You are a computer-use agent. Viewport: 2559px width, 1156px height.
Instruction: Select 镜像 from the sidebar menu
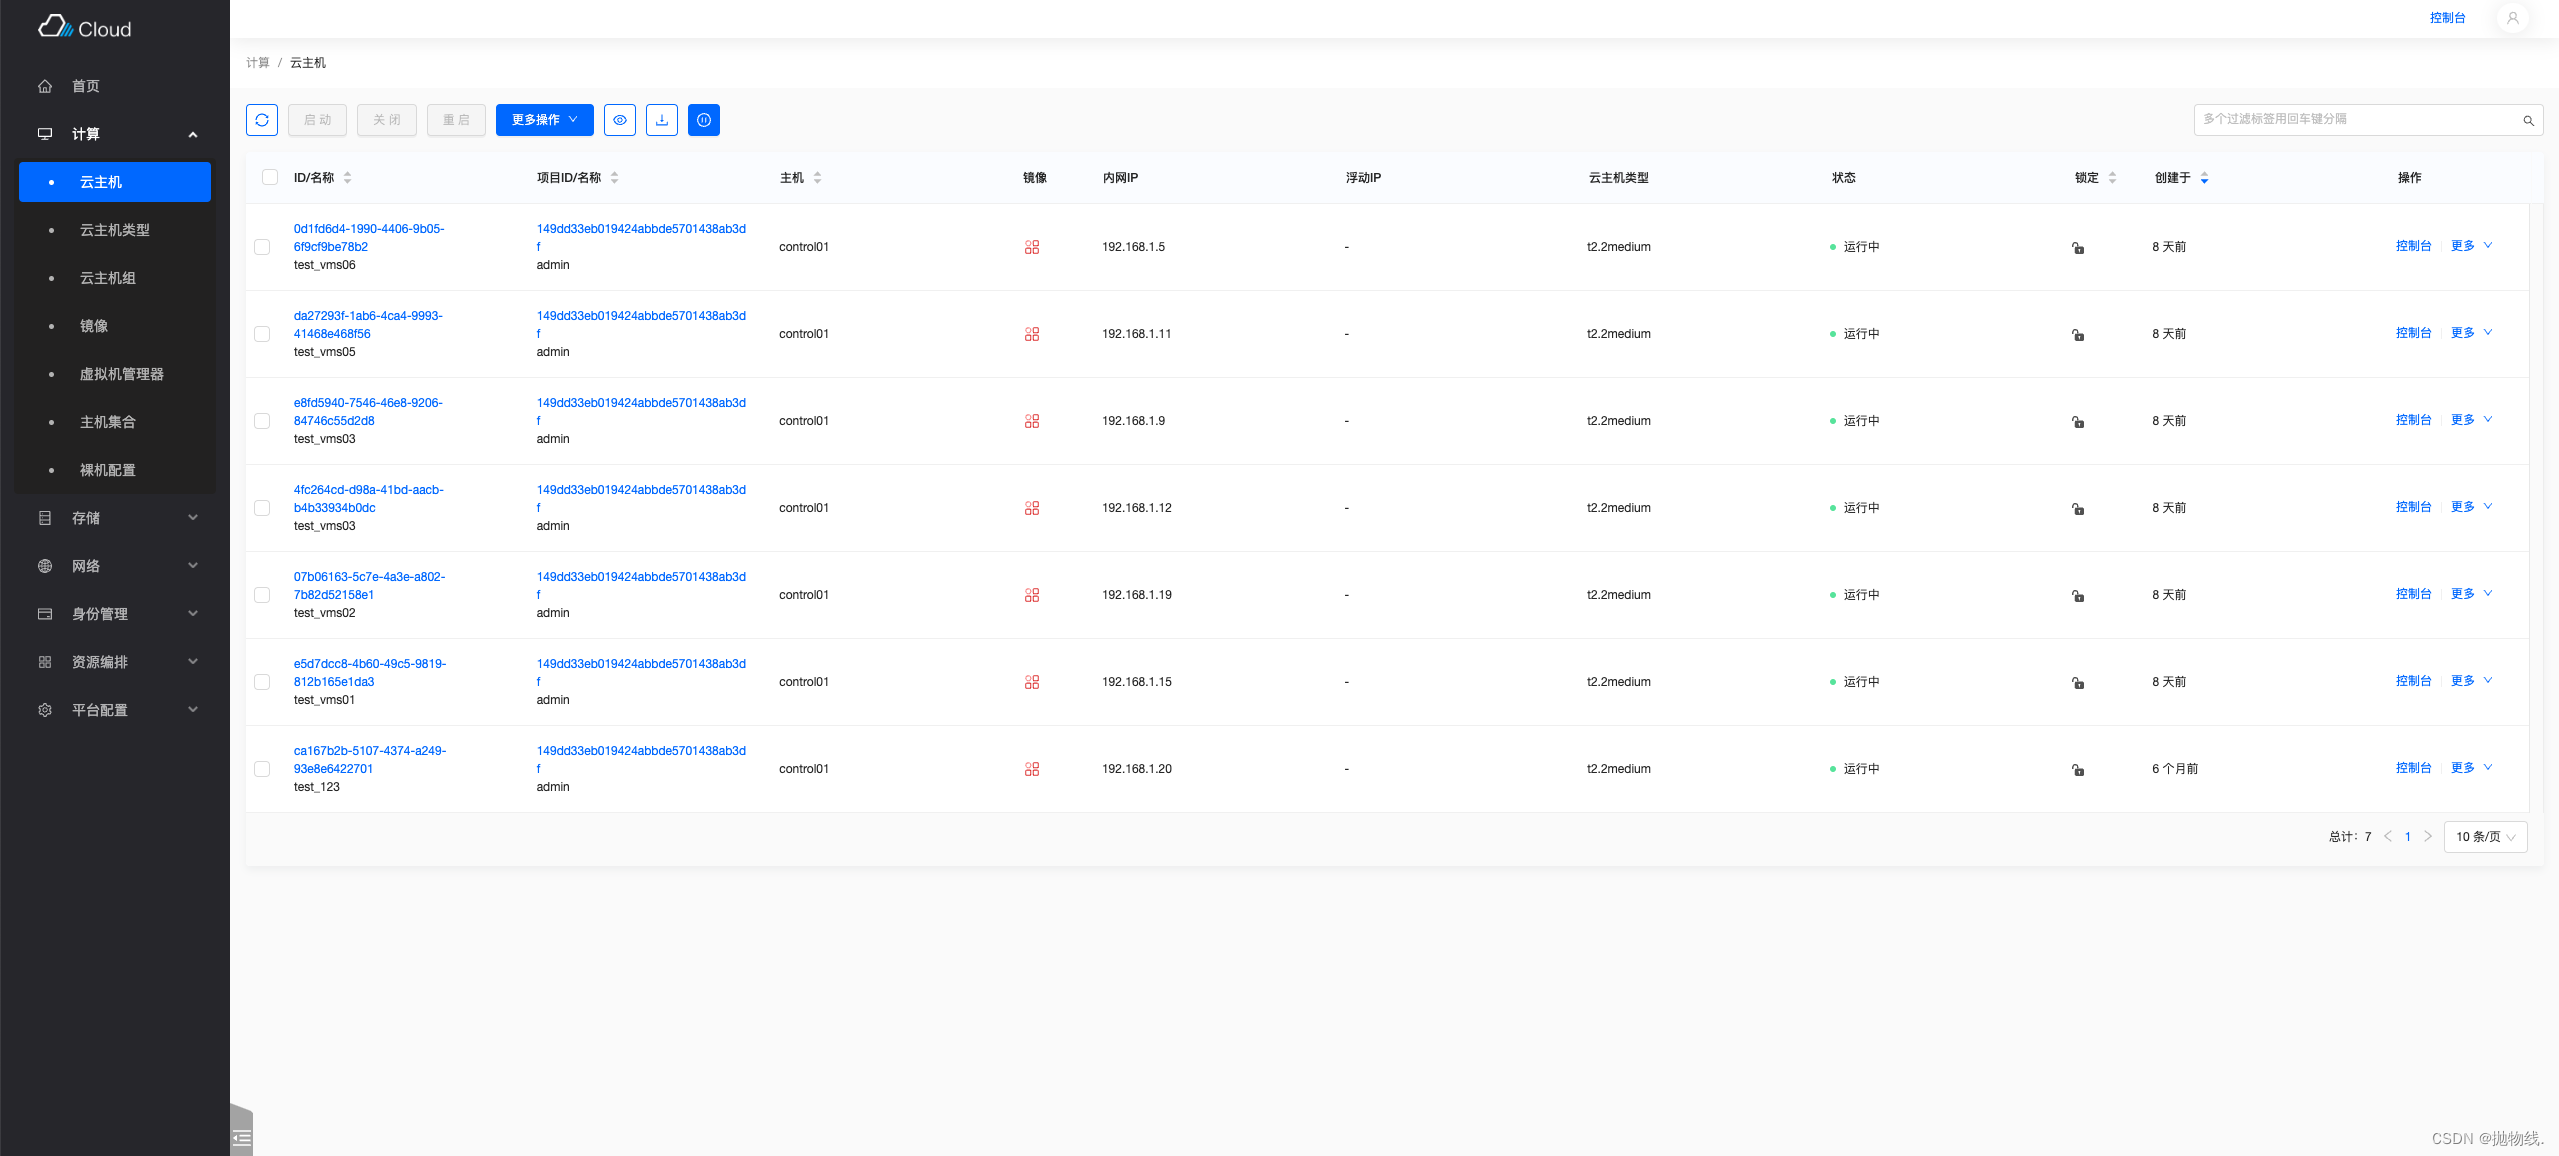click(94, 325)
